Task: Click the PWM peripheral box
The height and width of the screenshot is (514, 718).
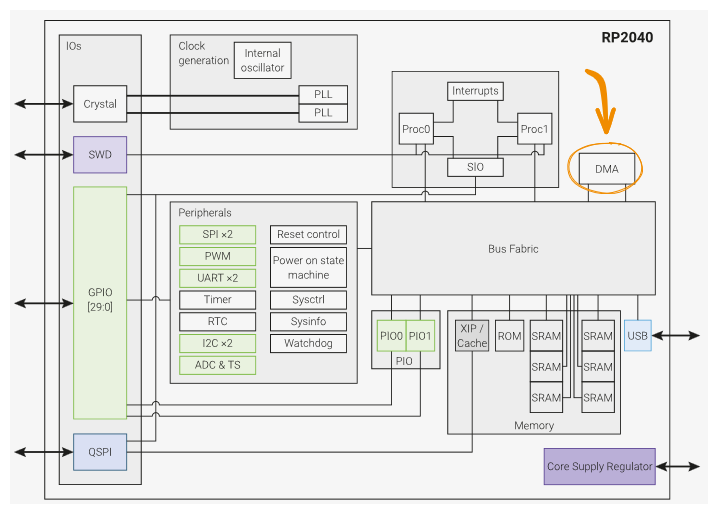Action: click(218, 257)
